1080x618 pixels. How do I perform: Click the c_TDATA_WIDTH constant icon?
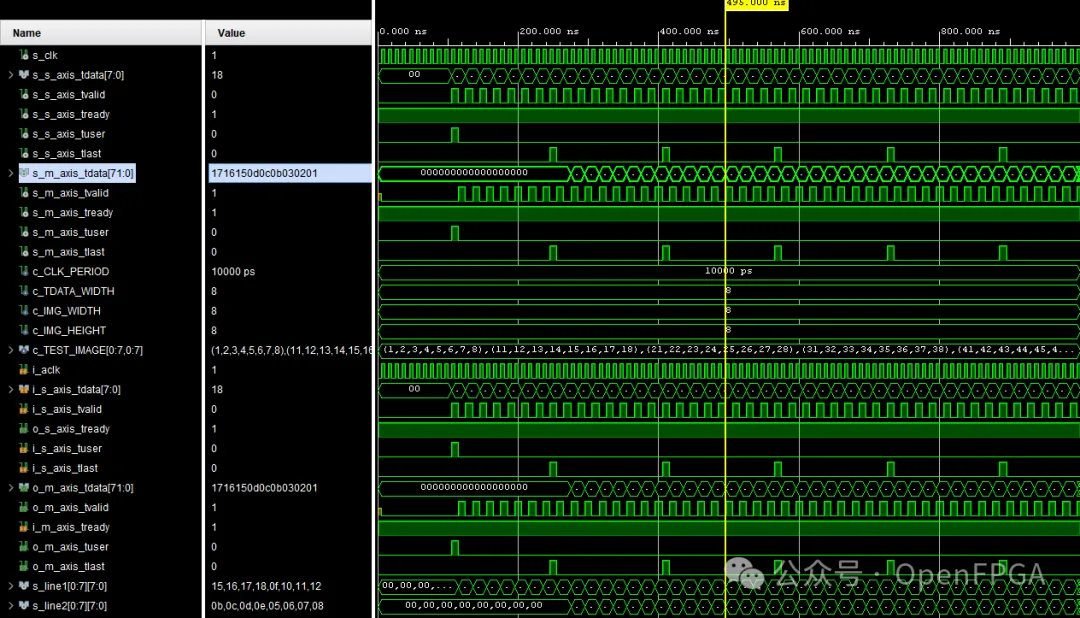pyautogui.click(x=24, y=291)
